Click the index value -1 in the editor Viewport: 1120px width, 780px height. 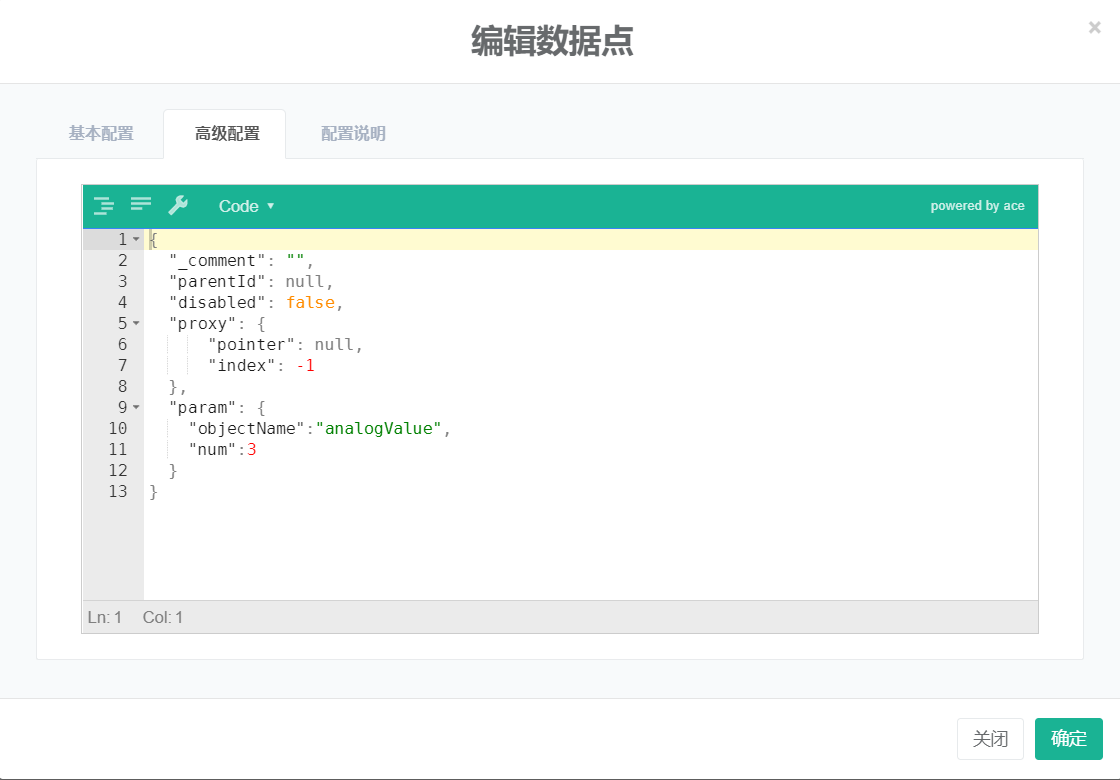[305, 365]
